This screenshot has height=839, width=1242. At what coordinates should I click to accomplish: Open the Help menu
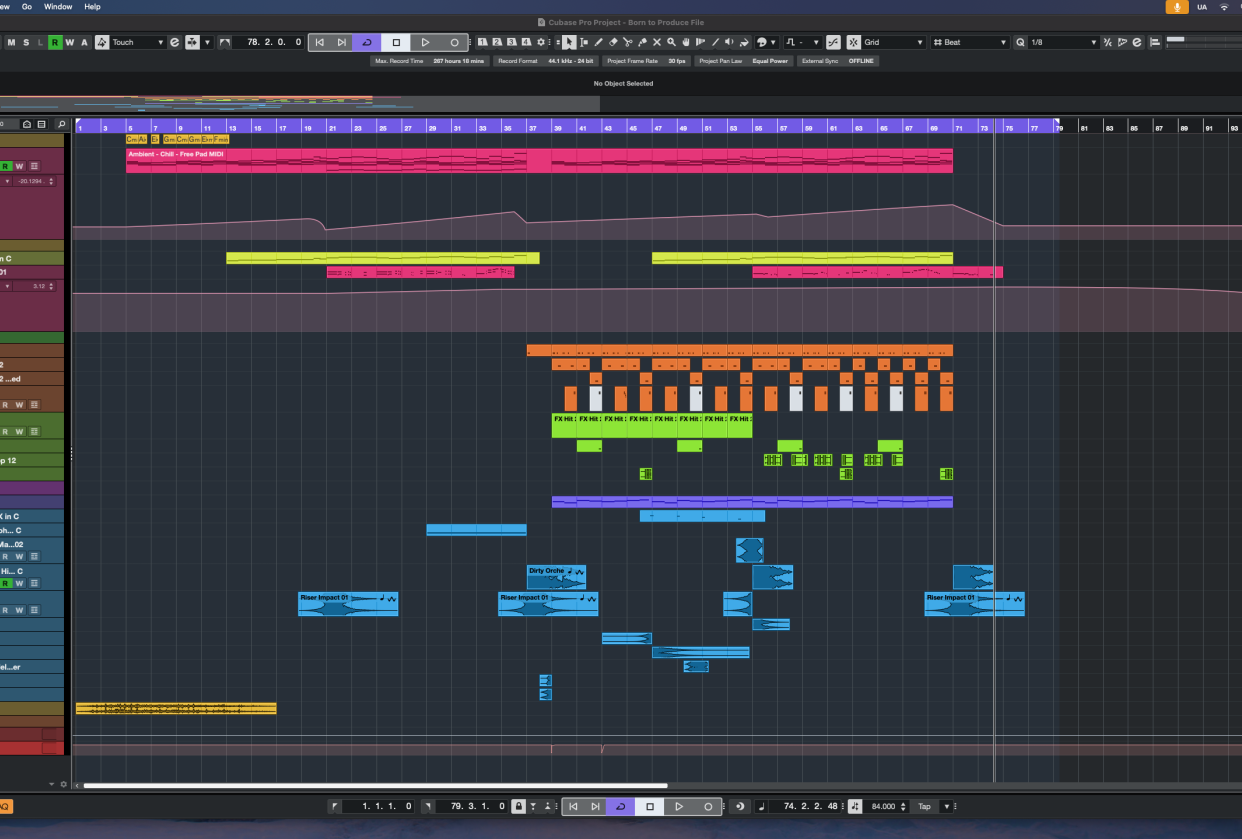point(92,6)
